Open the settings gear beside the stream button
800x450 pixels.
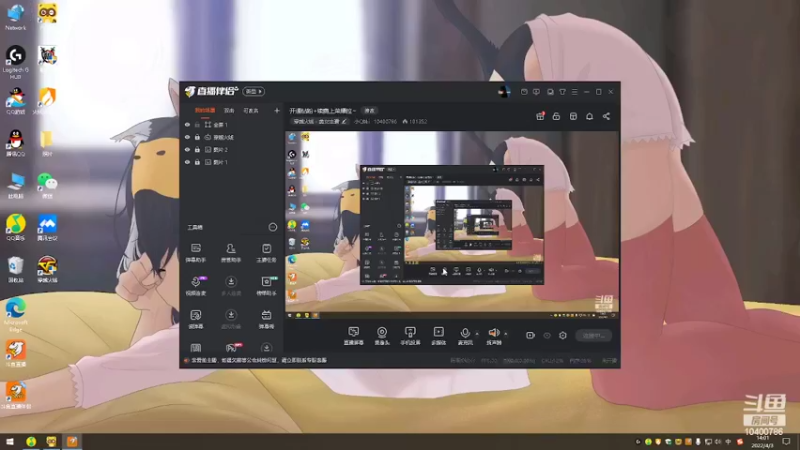click(x=563, y=335)
